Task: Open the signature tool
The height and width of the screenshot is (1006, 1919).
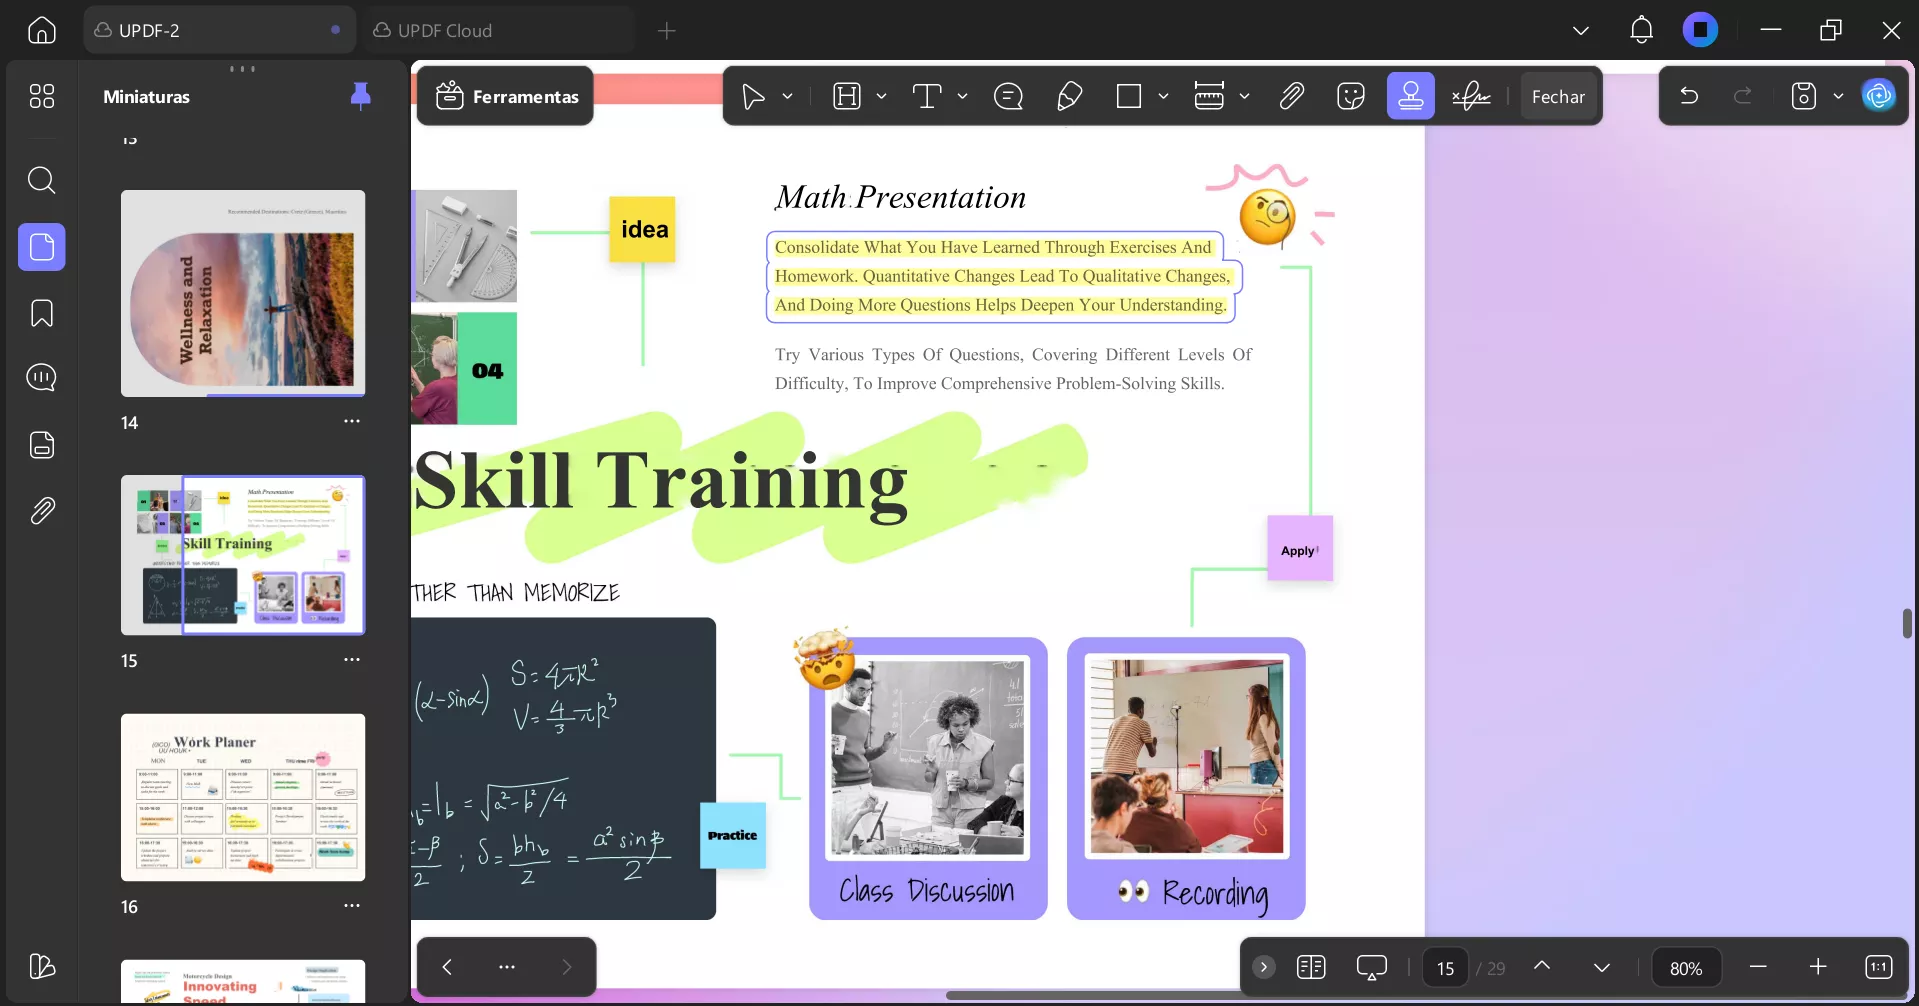Action: click(x=1471, y=96)
